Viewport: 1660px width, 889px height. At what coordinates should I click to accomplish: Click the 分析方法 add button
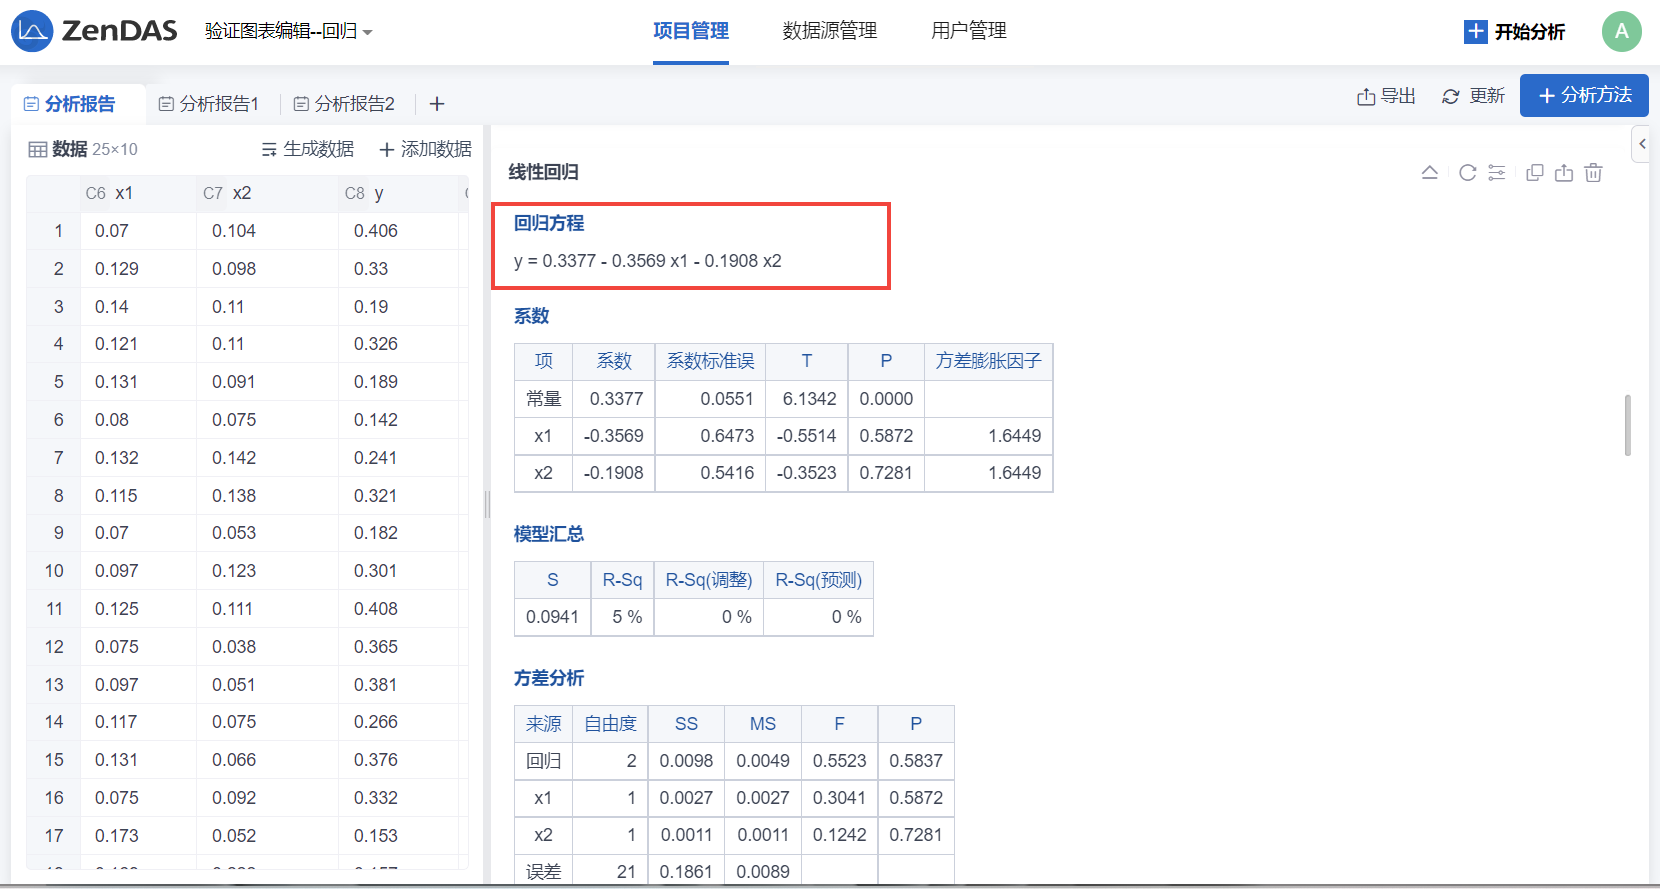click(x=1584, y=96)
